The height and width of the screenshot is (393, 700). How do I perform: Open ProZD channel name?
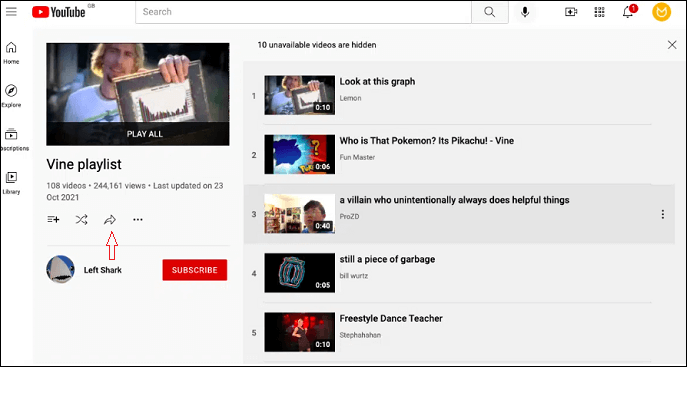click(x=349, y=217)
